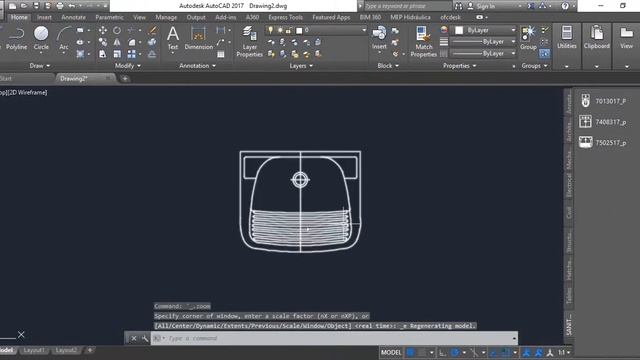Click the color wheel object color icon
The width and height of the screenshot is (640, 360).
444,30
